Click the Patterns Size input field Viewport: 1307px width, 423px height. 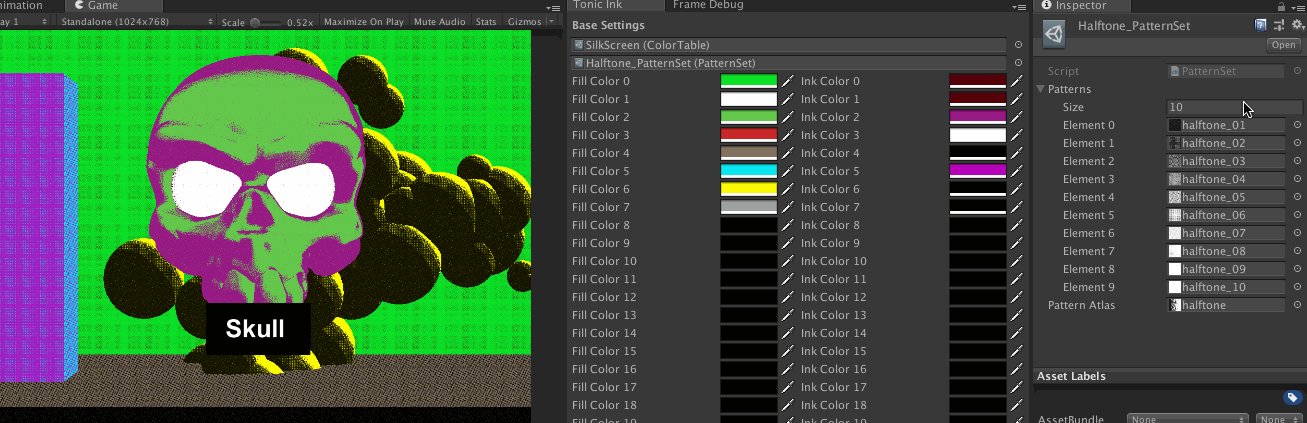[x=1234, y=107]
